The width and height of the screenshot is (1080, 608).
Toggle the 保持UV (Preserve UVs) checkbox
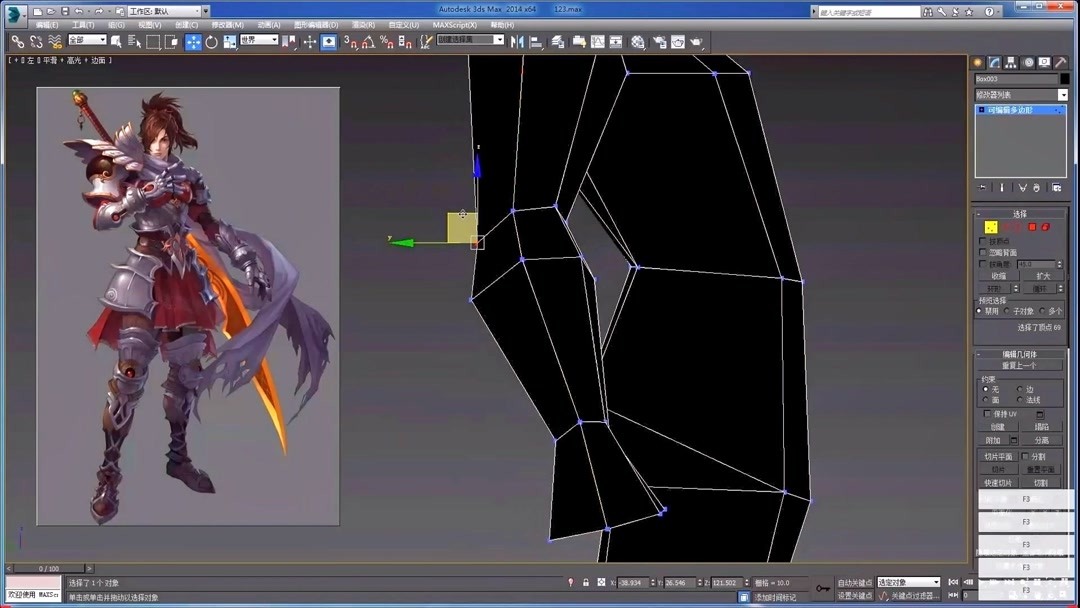click(x=986, y=413)
